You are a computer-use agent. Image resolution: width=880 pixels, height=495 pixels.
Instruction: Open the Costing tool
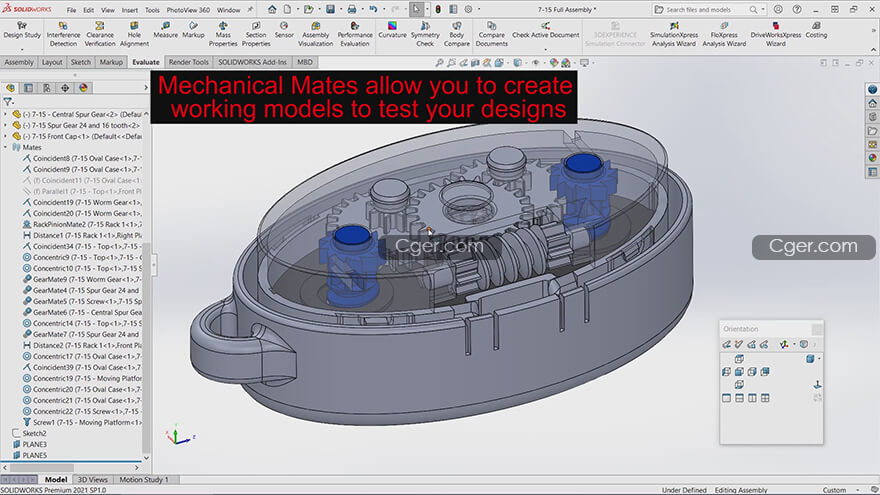click(816, 30)
